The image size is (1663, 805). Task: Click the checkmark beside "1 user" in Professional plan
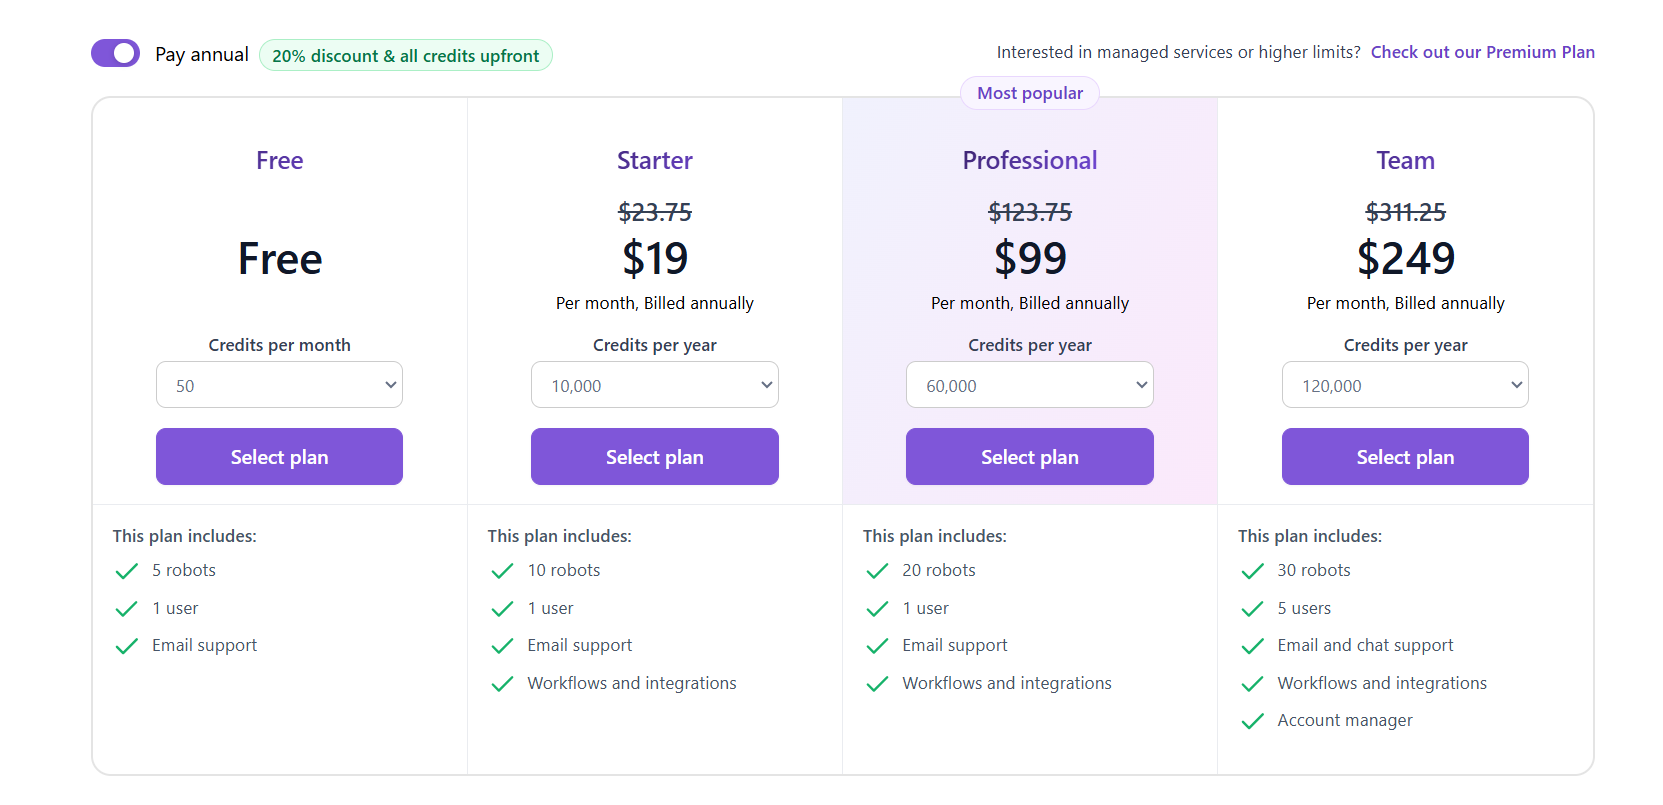coord(877,608)
